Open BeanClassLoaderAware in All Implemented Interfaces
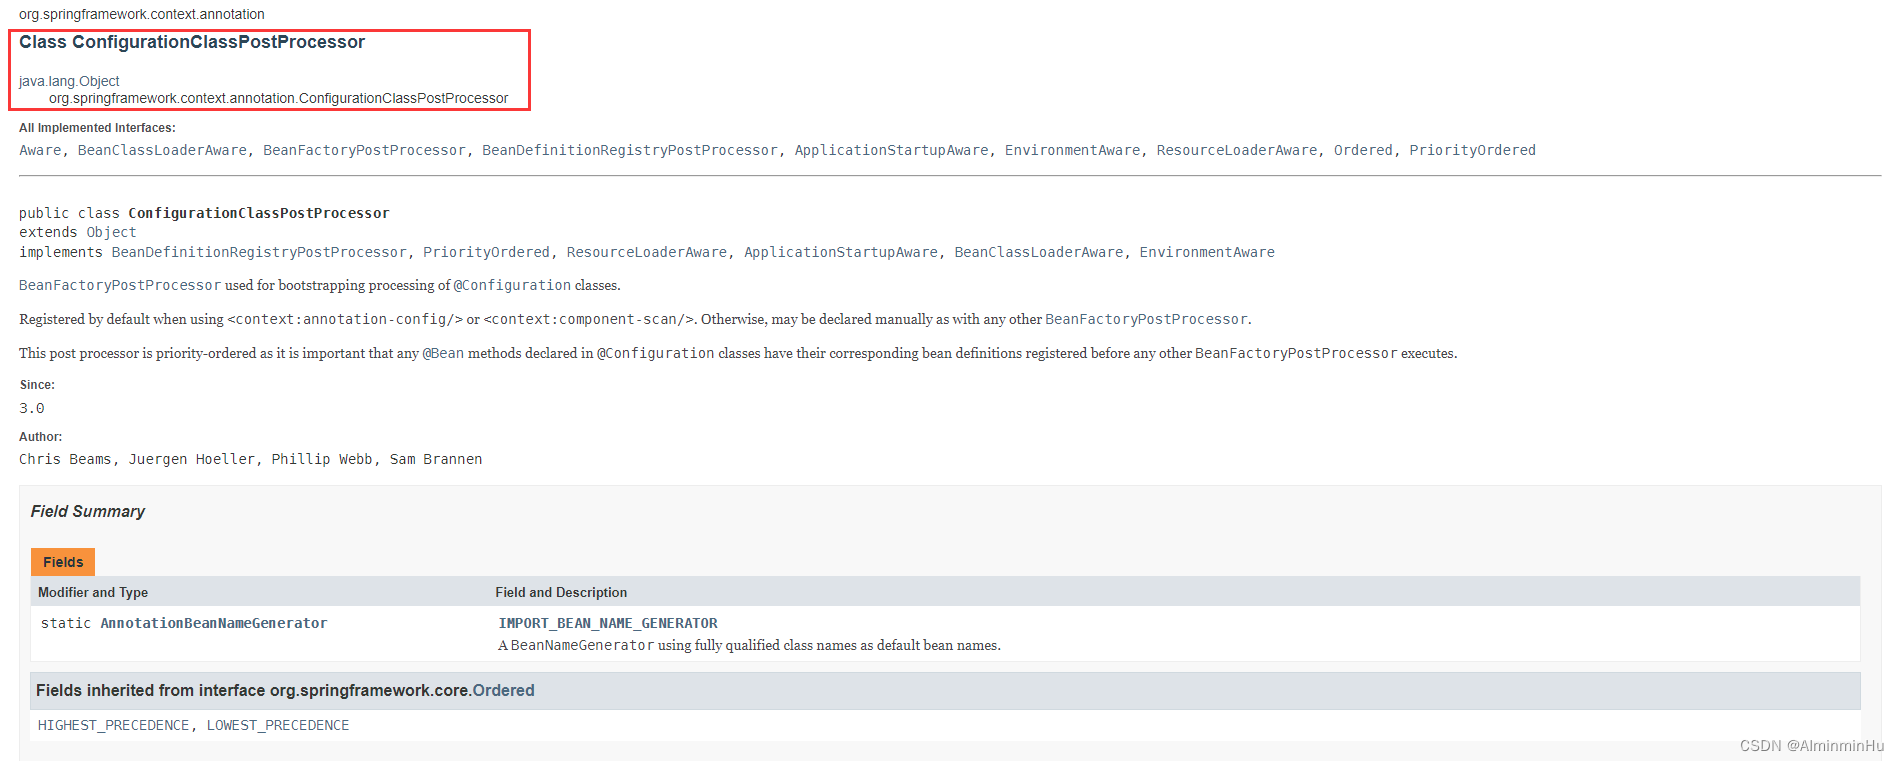 point(162,150)
